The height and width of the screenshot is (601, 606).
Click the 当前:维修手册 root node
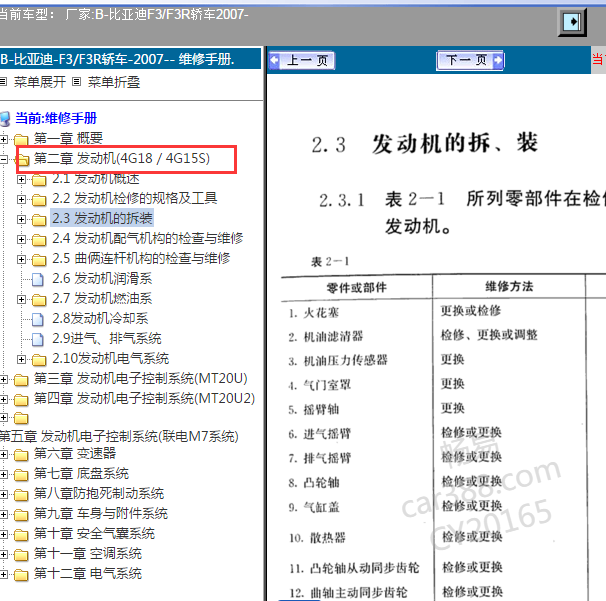(x=56, y=118)
